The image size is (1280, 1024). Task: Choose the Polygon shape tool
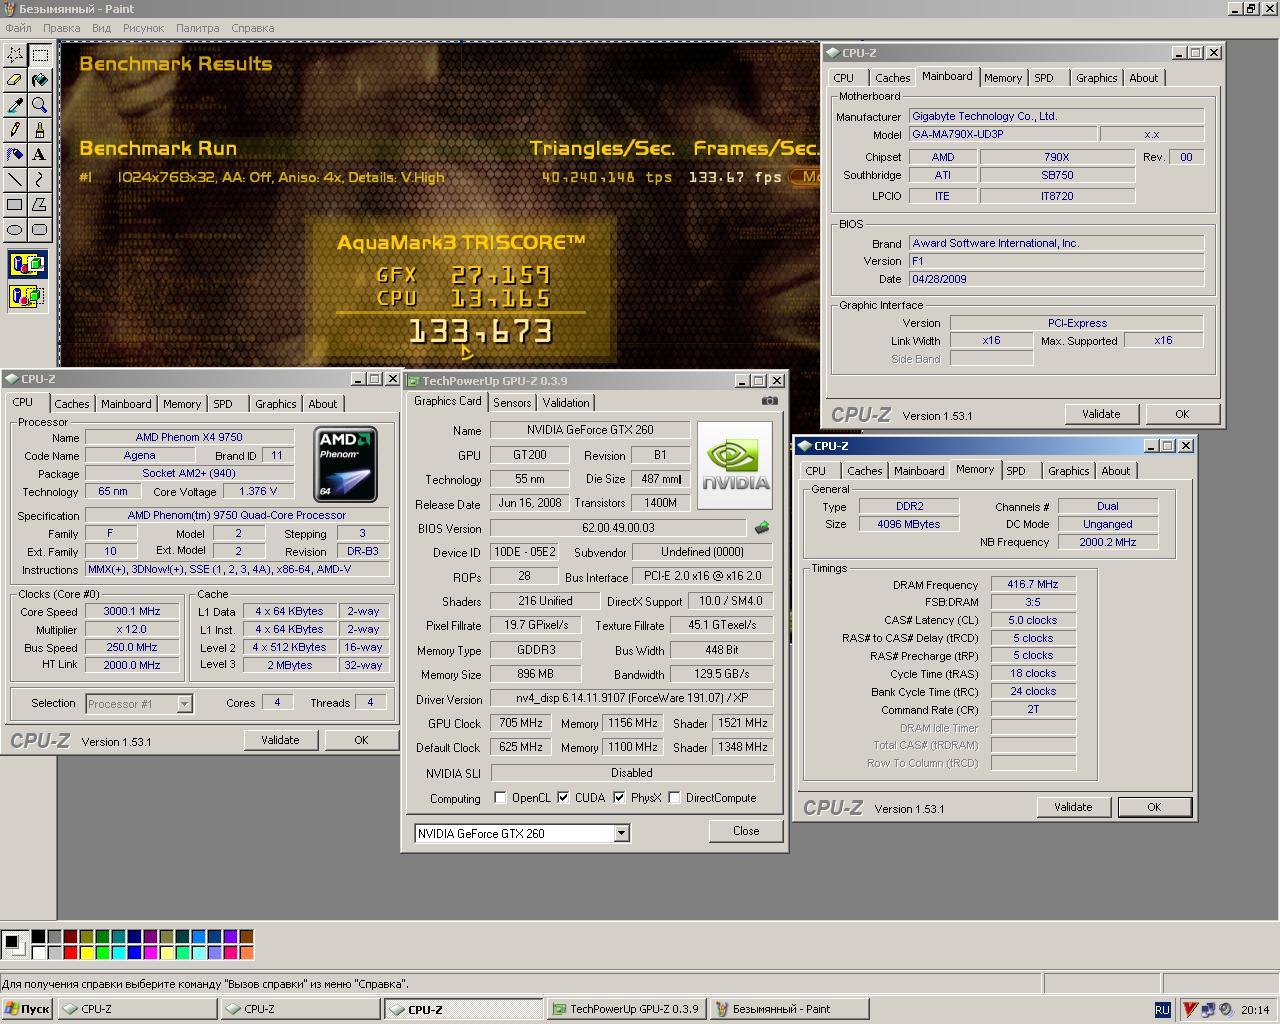[40, 205]
